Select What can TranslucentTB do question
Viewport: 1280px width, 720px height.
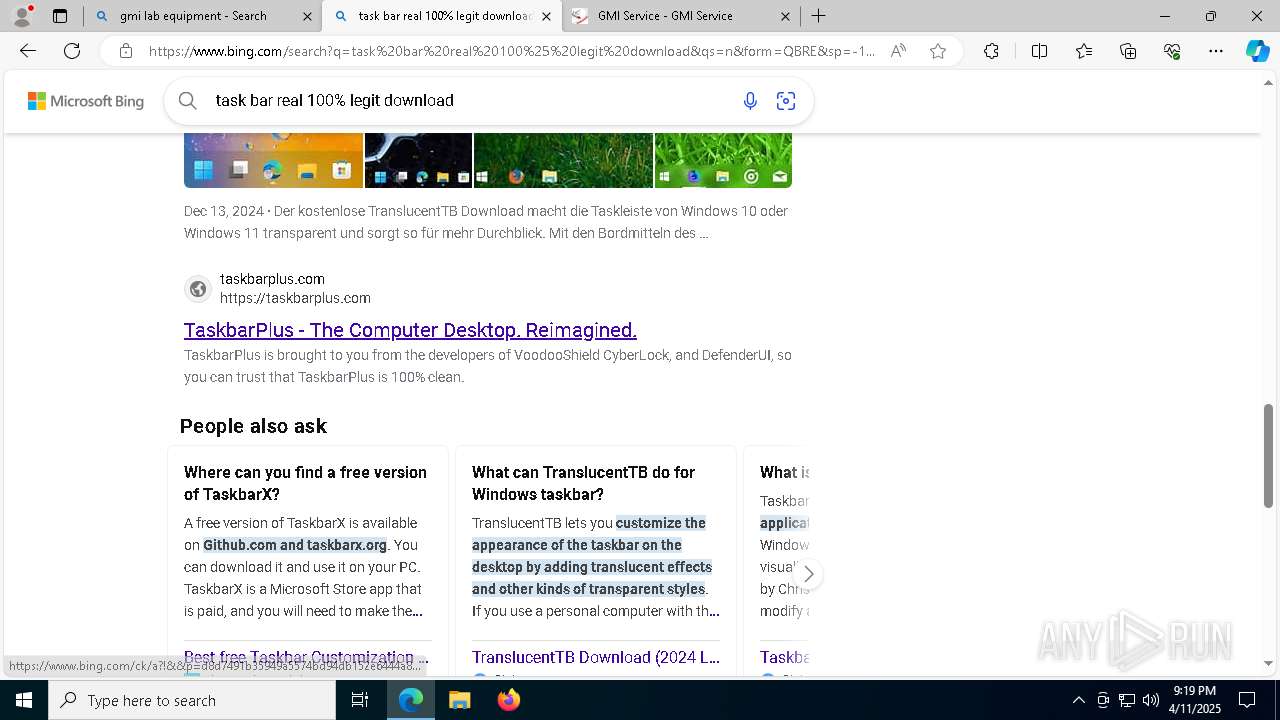click(x=584, y=483)
